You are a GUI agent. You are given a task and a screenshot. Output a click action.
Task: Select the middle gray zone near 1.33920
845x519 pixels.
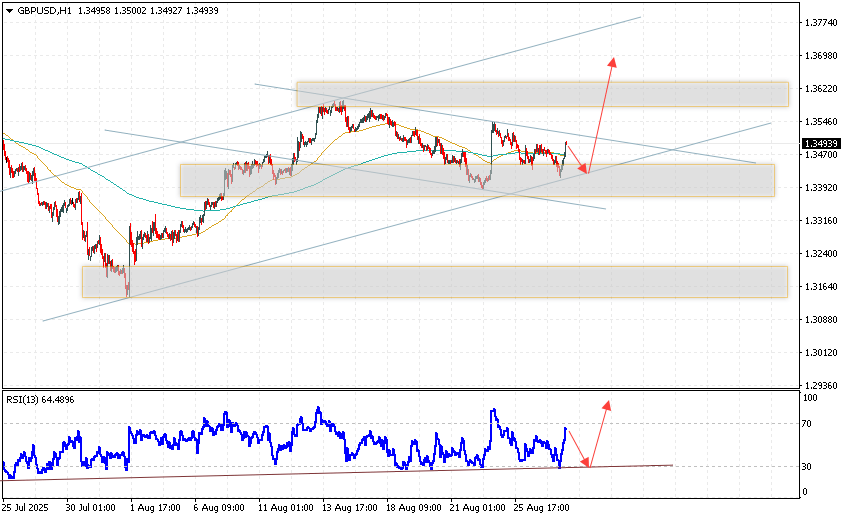pos(477,181)
